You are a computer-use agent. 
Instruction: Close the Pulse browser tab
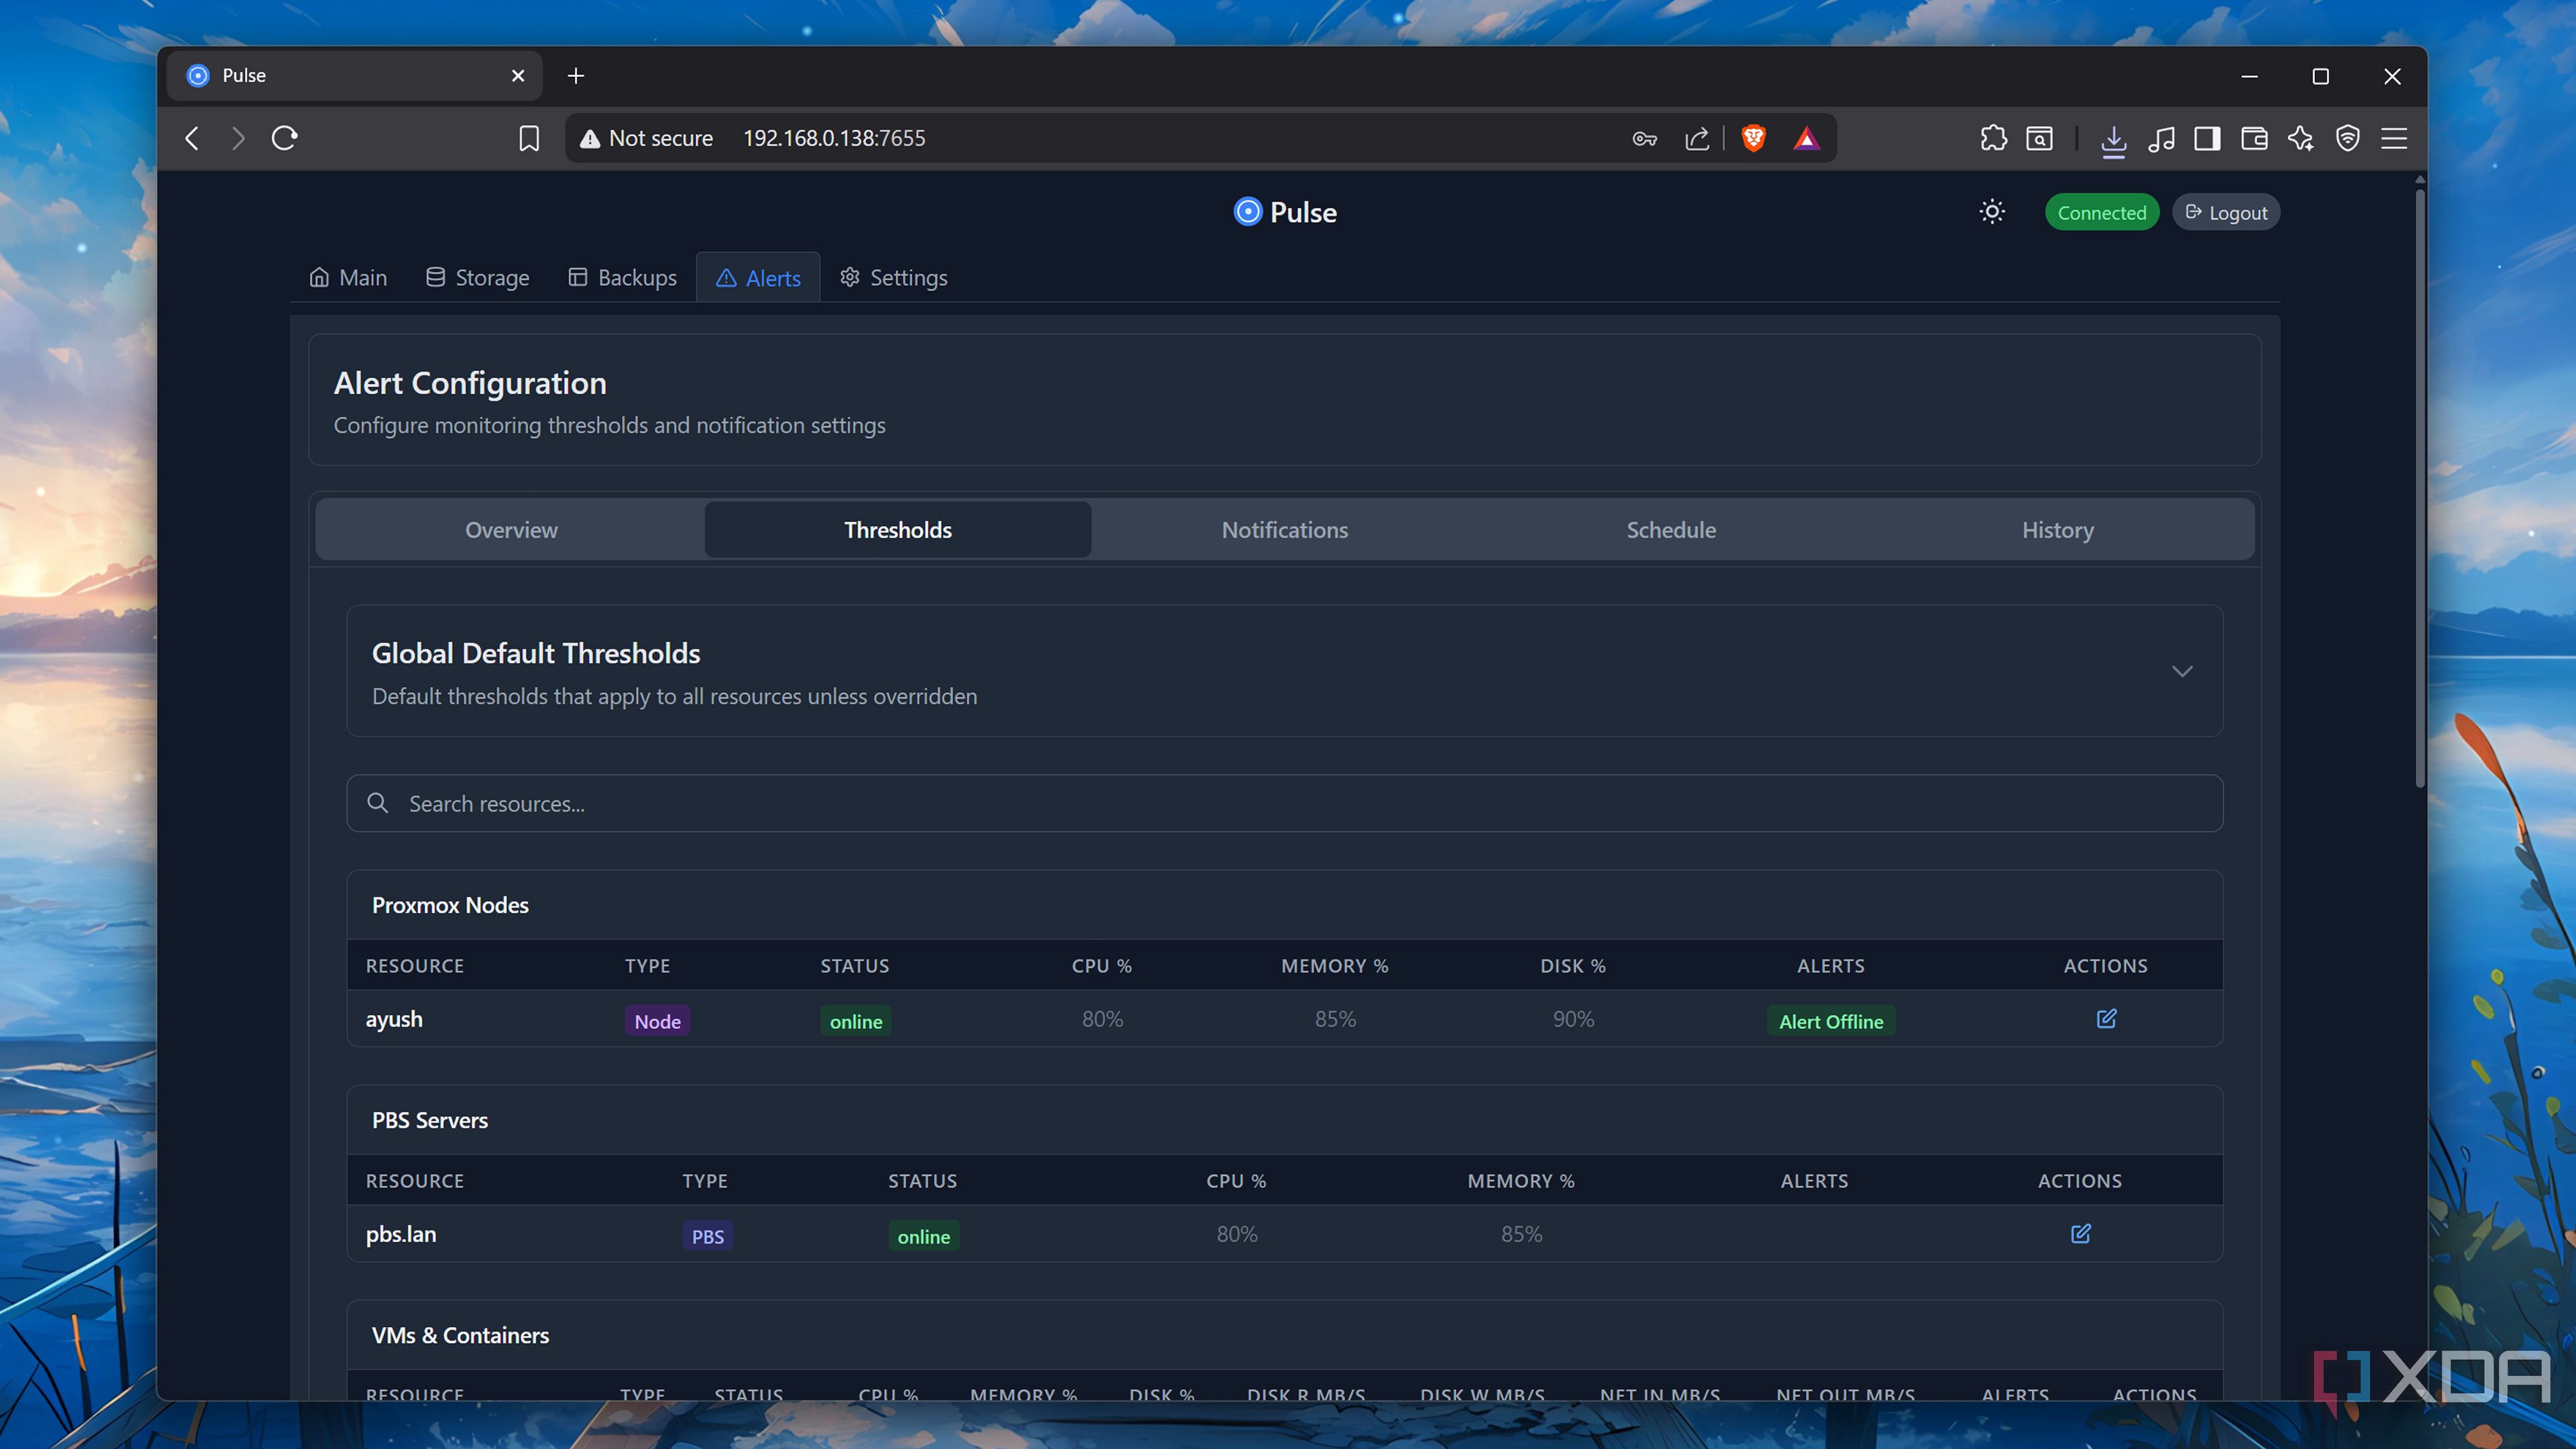click(x=517, y=75)
